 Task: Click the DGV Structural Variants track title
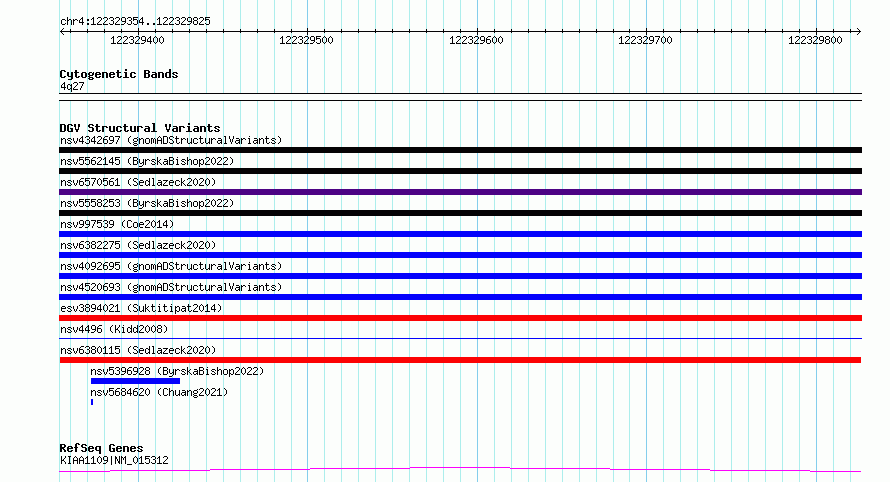point(140,128)
